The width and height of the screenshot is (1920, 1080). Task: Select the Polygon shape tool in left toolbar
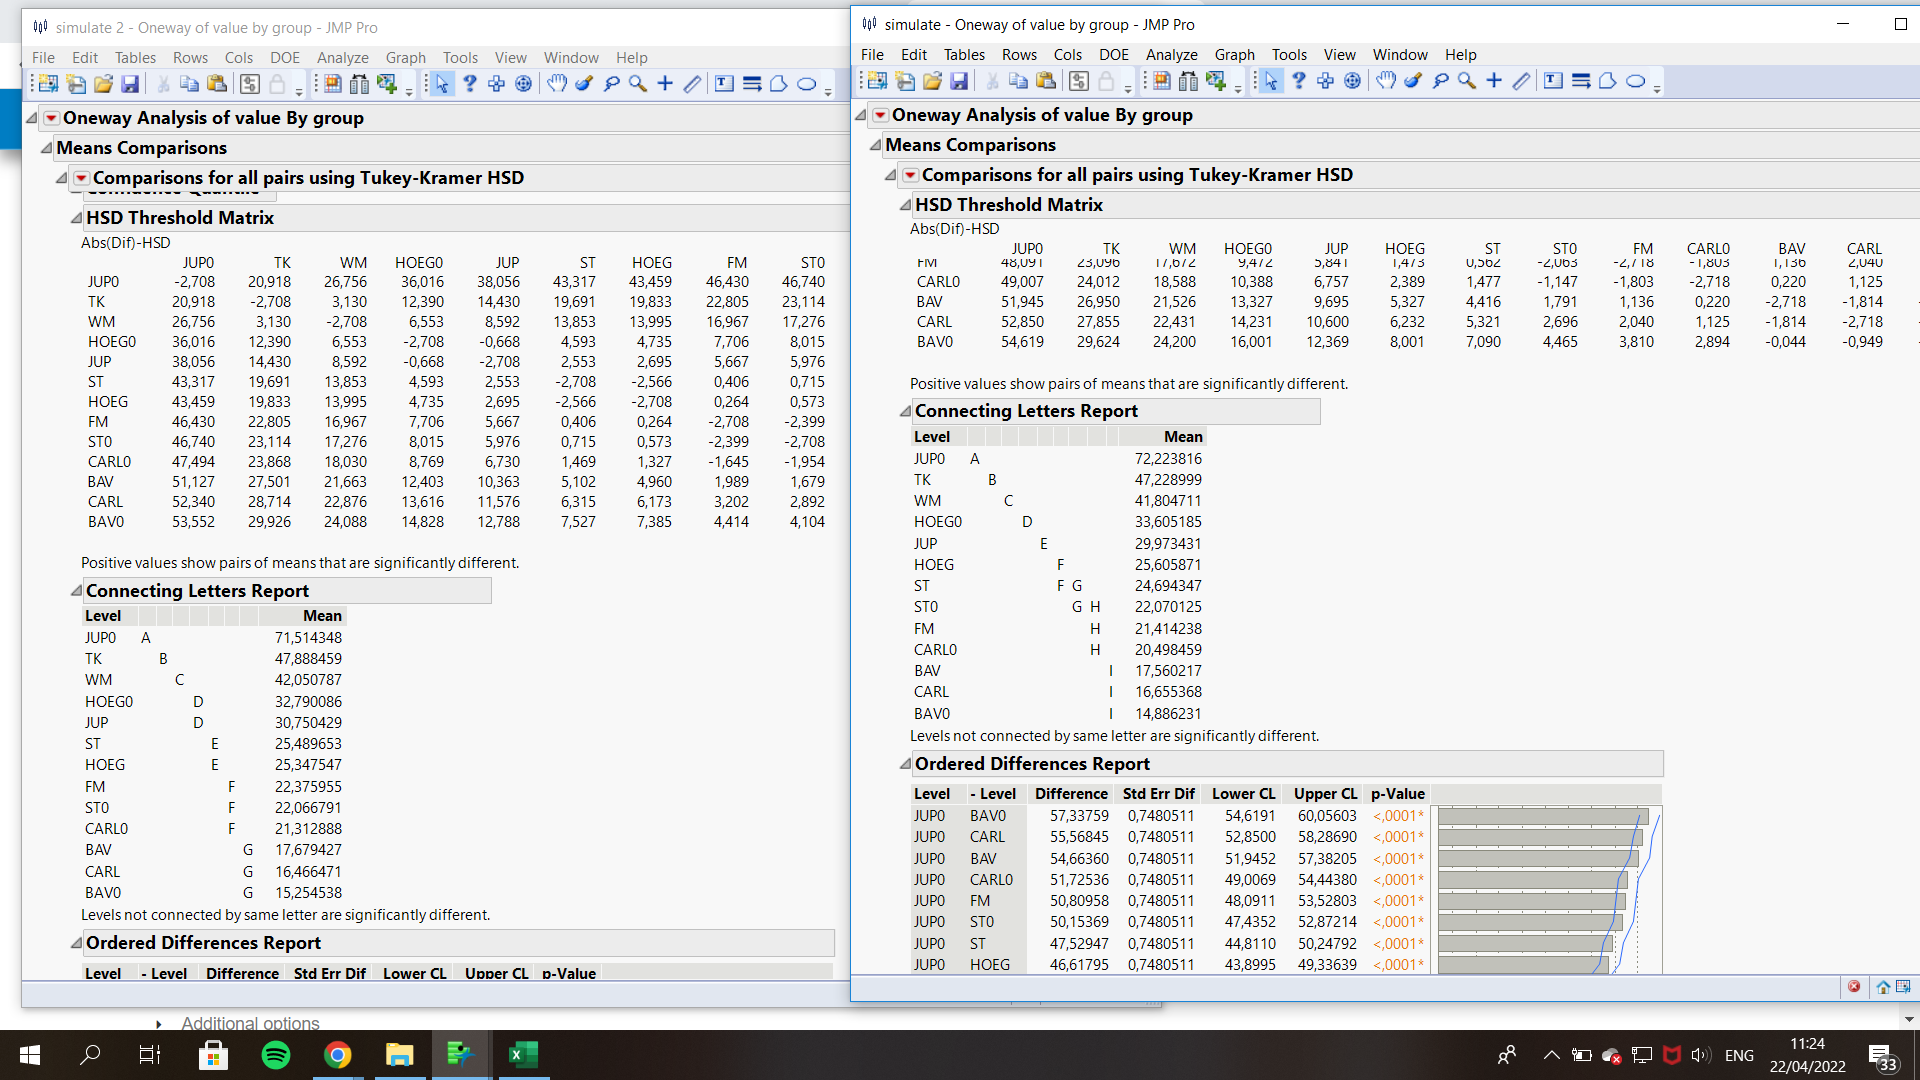tap(778, 85)
